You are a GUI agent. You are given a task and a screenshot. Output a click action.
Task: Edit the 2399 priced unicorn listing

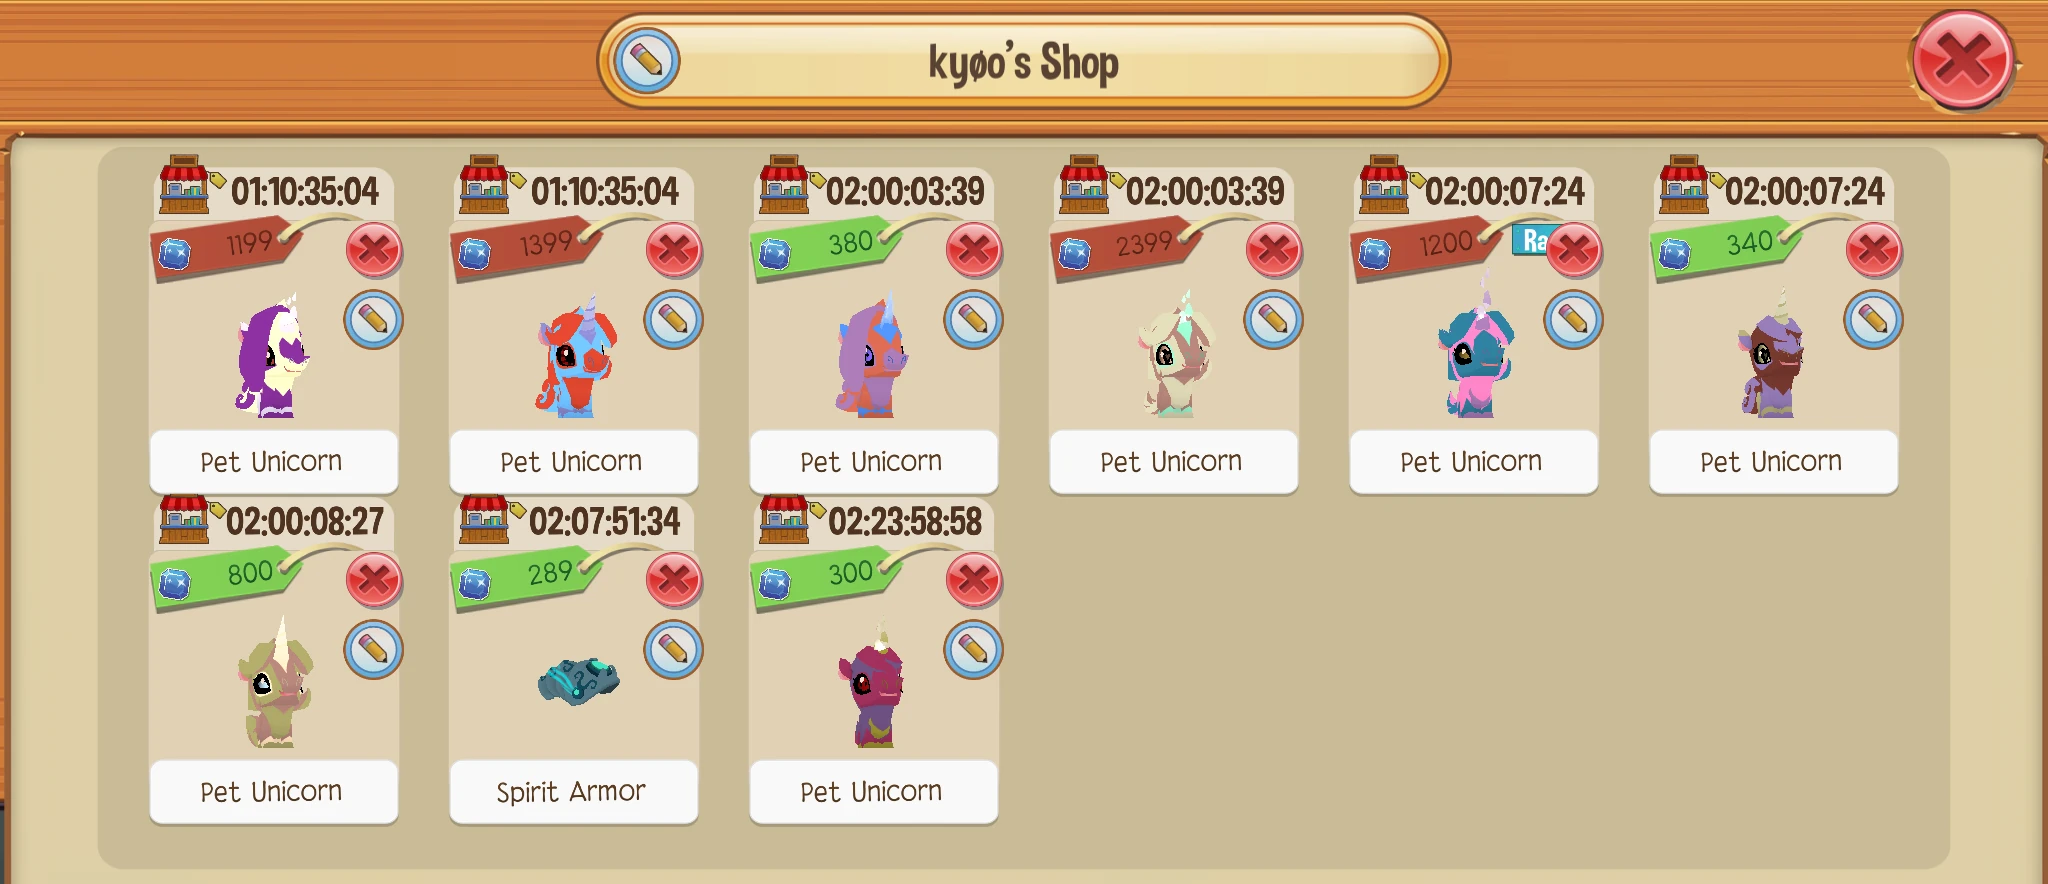click(x=1273, y=320)
